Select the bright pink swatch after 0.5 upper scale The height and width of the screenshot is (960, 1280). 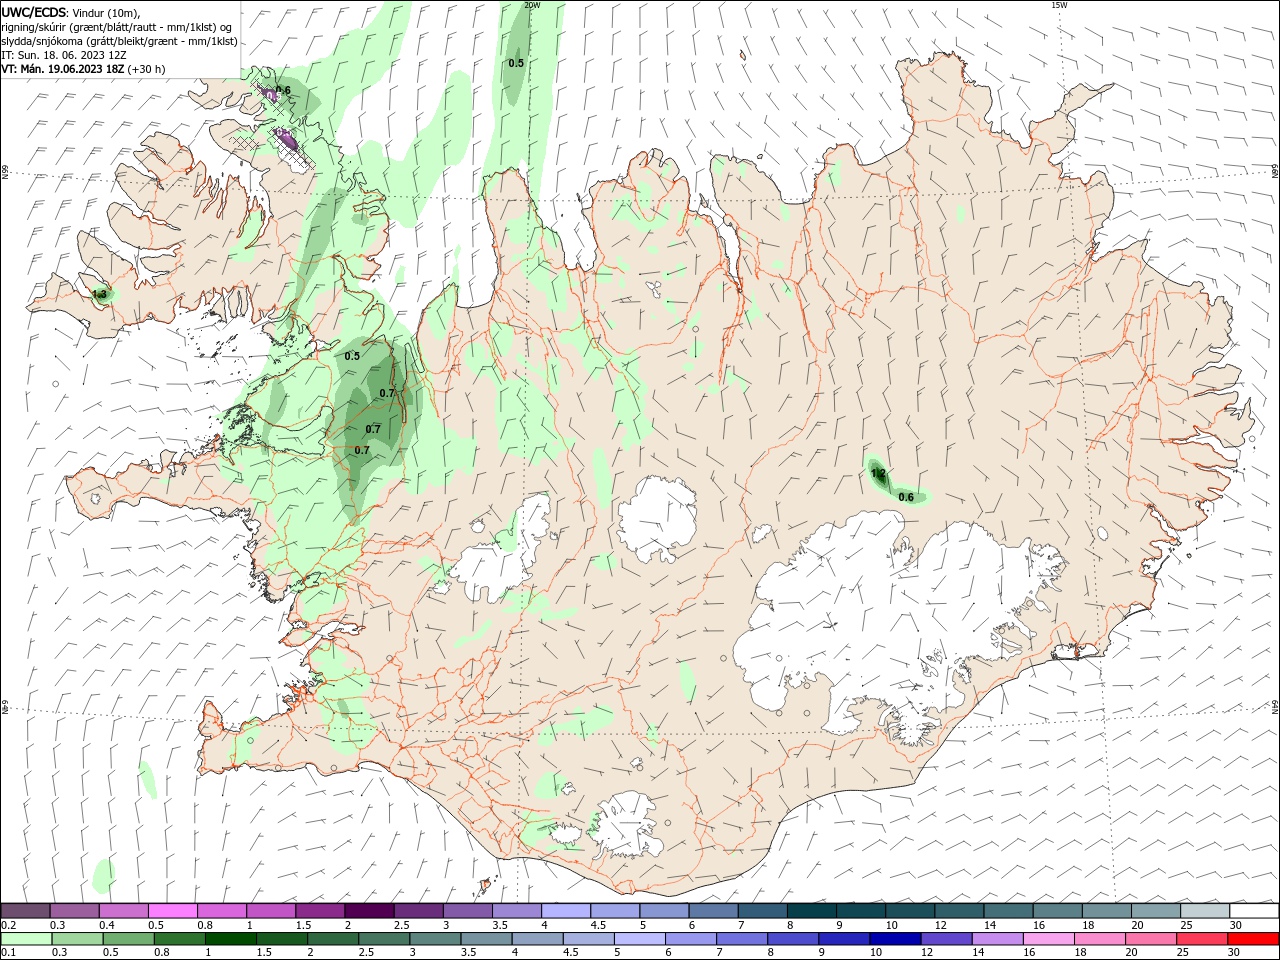(x=173, y=910)
